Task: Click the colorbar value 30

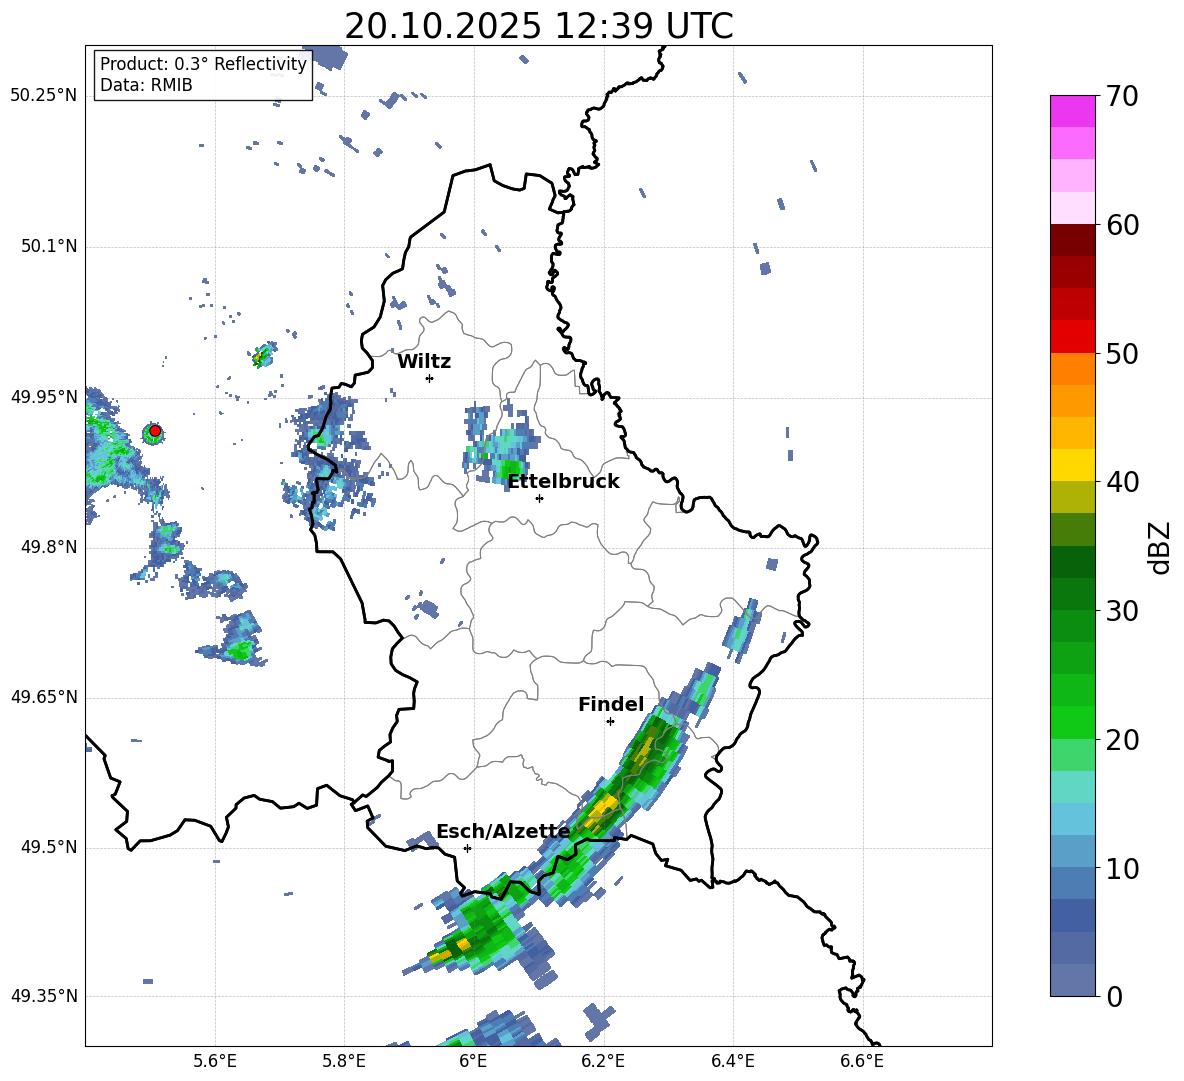Action: [1122, 611]
